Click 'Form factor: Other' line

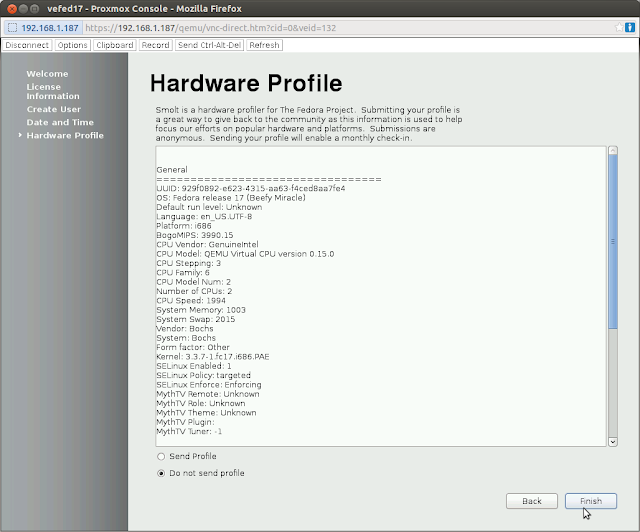tap(193, 347)
